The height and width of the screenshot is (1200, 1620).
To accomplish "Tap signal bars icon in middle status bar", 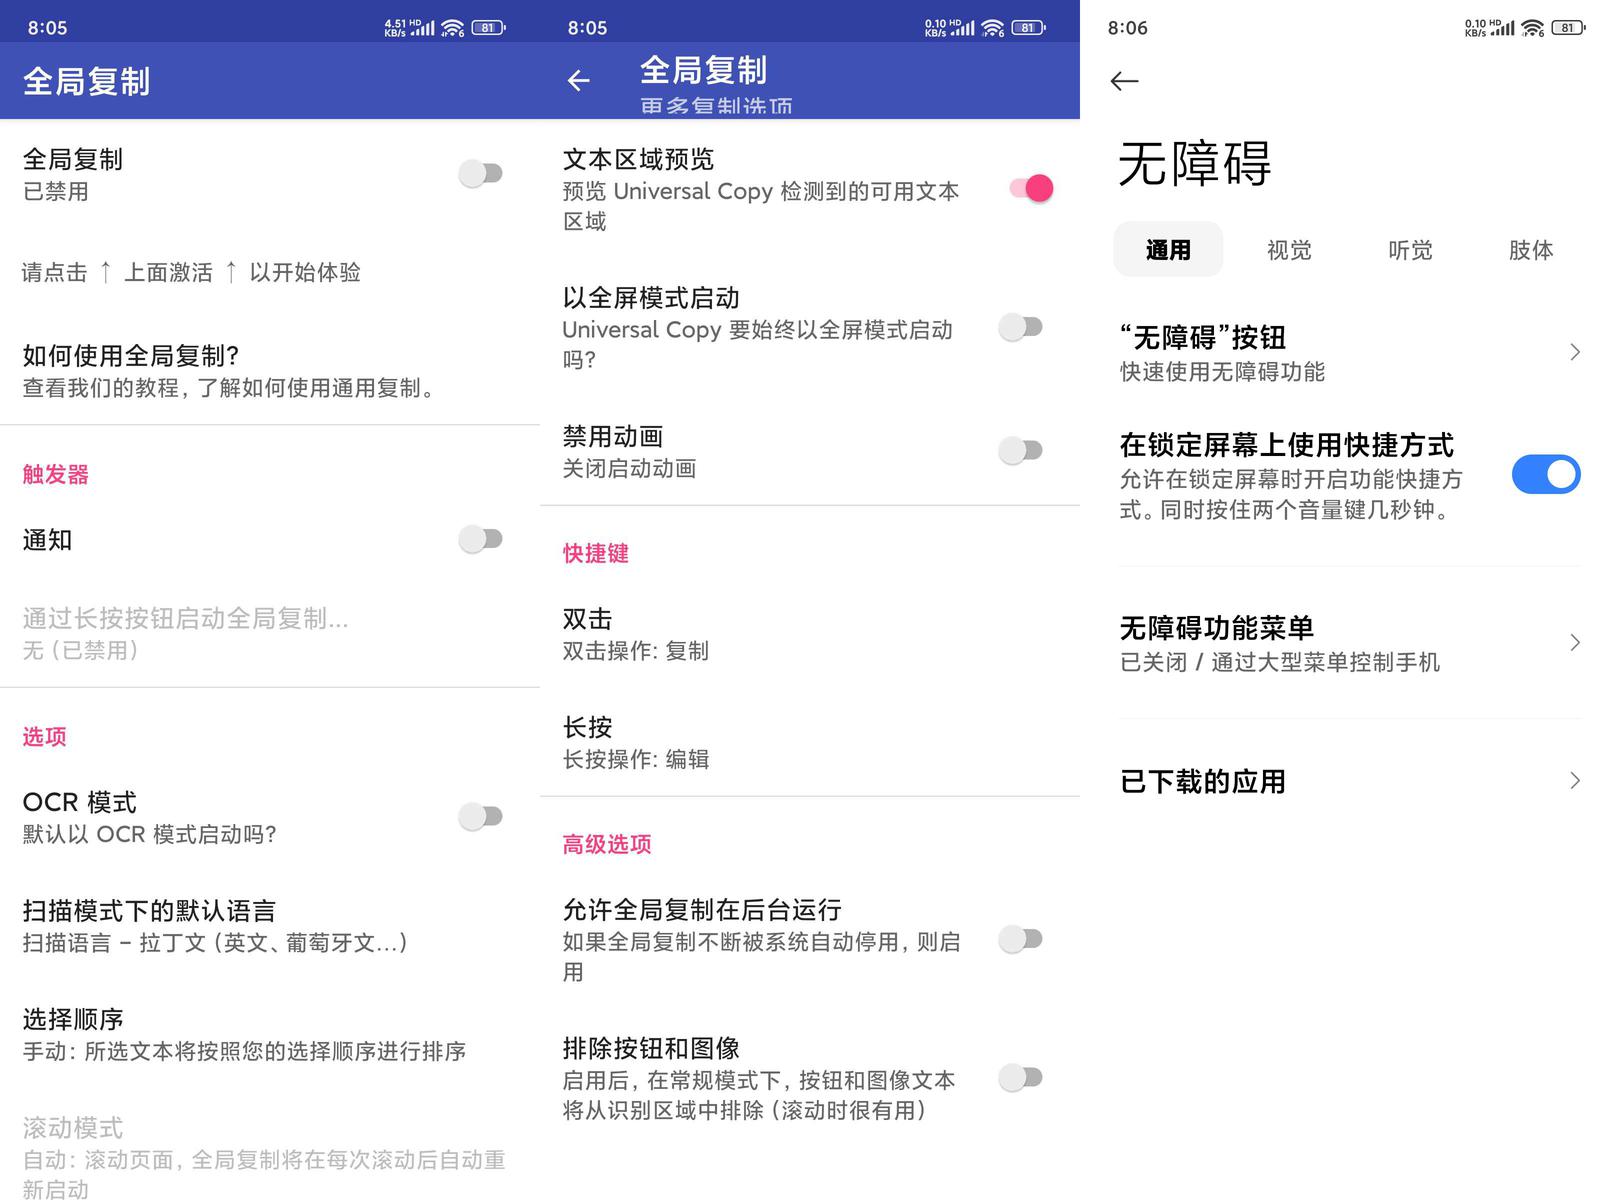I will pos(963,28).
